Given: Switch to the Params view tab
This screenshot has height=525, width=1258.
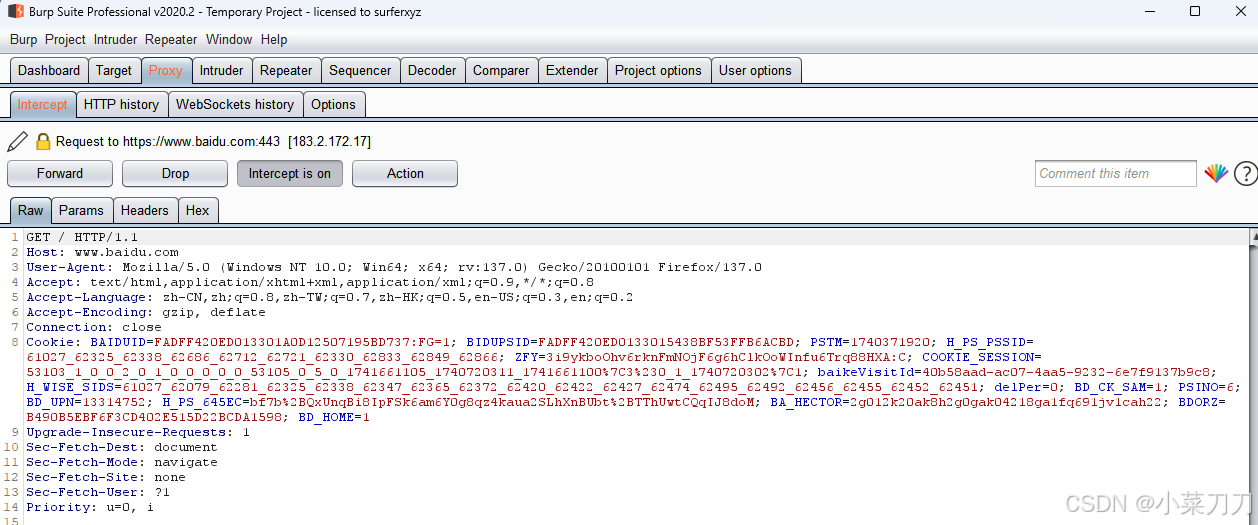Looking at the screenshot, I should coord(81,210).
